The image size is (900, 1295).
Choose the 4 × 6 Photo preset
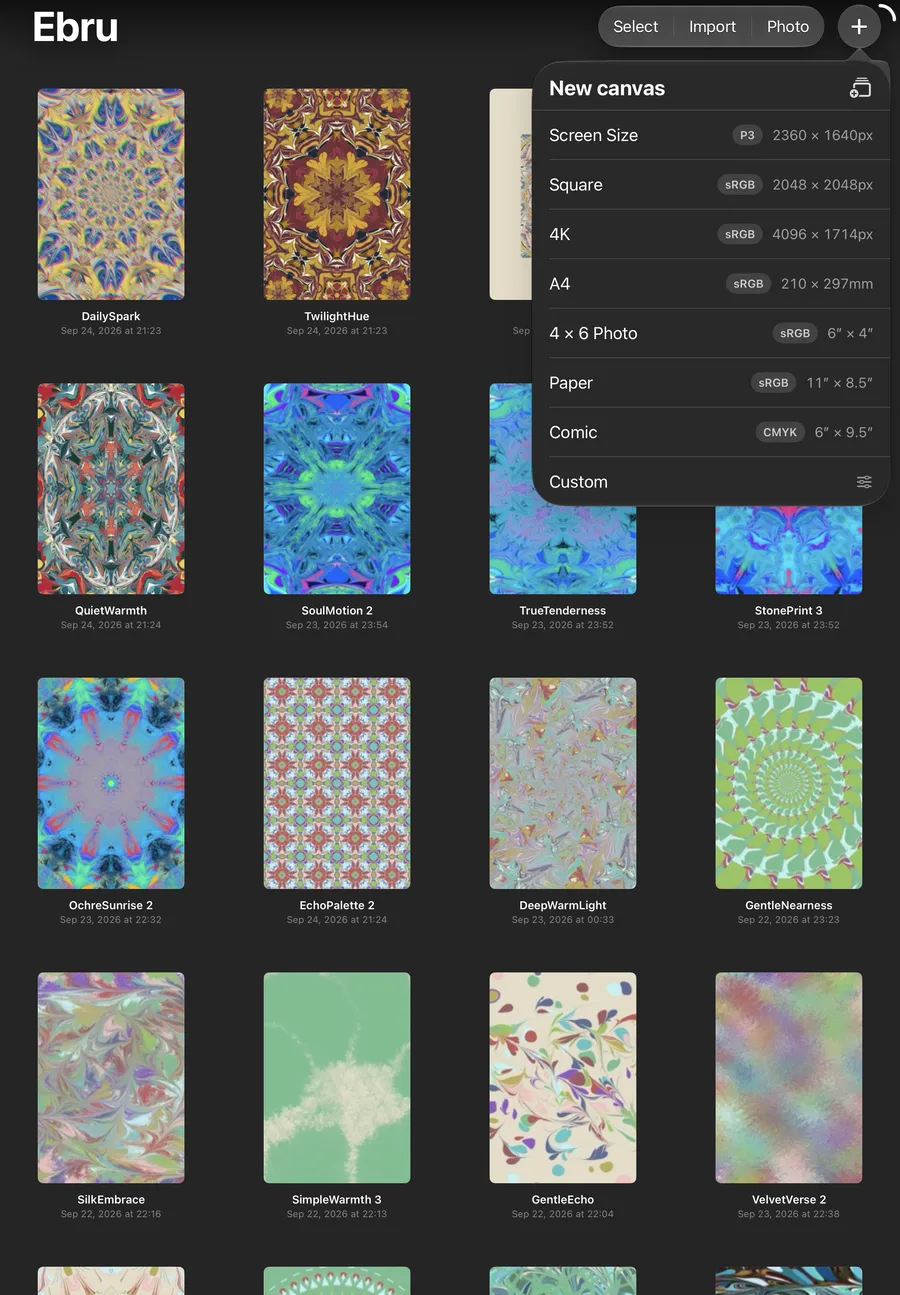[711, 333]
